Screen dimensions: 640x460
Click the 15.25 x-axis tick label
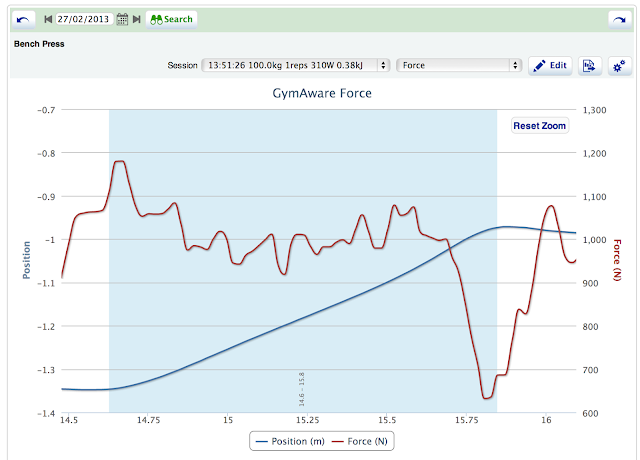[307, 420]
